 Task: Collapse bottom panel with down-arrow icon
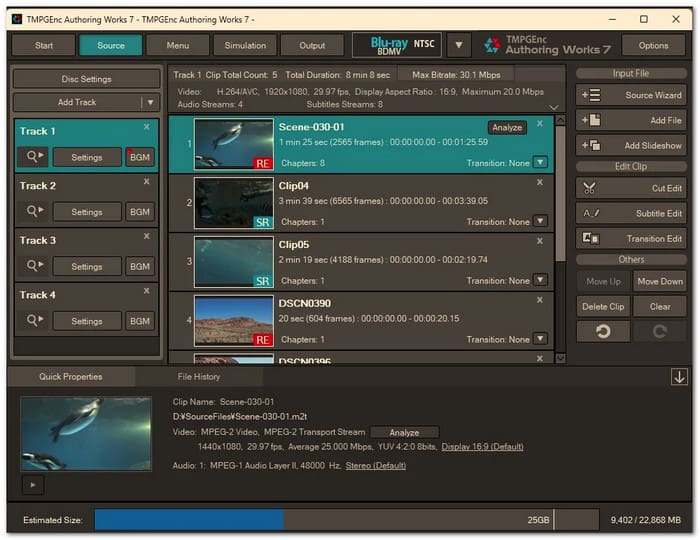tap(679, 377)
